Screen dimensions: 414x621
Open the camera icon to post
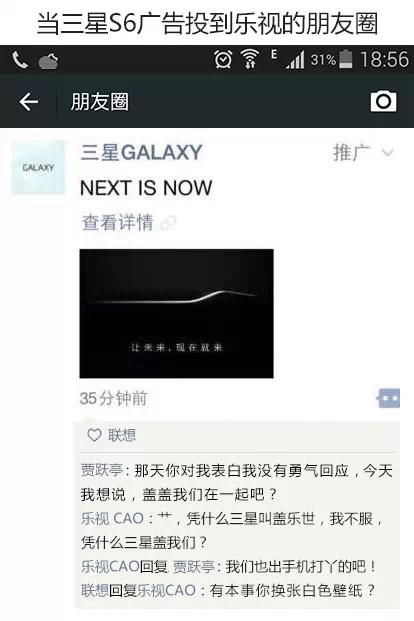[x=383, y=101]
